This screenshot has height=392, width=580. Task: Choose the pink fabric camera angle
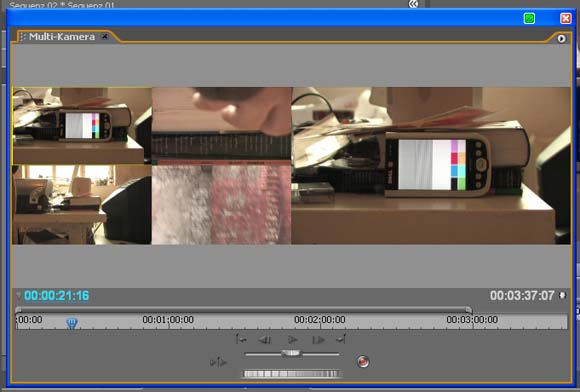[x=222, y=205]
